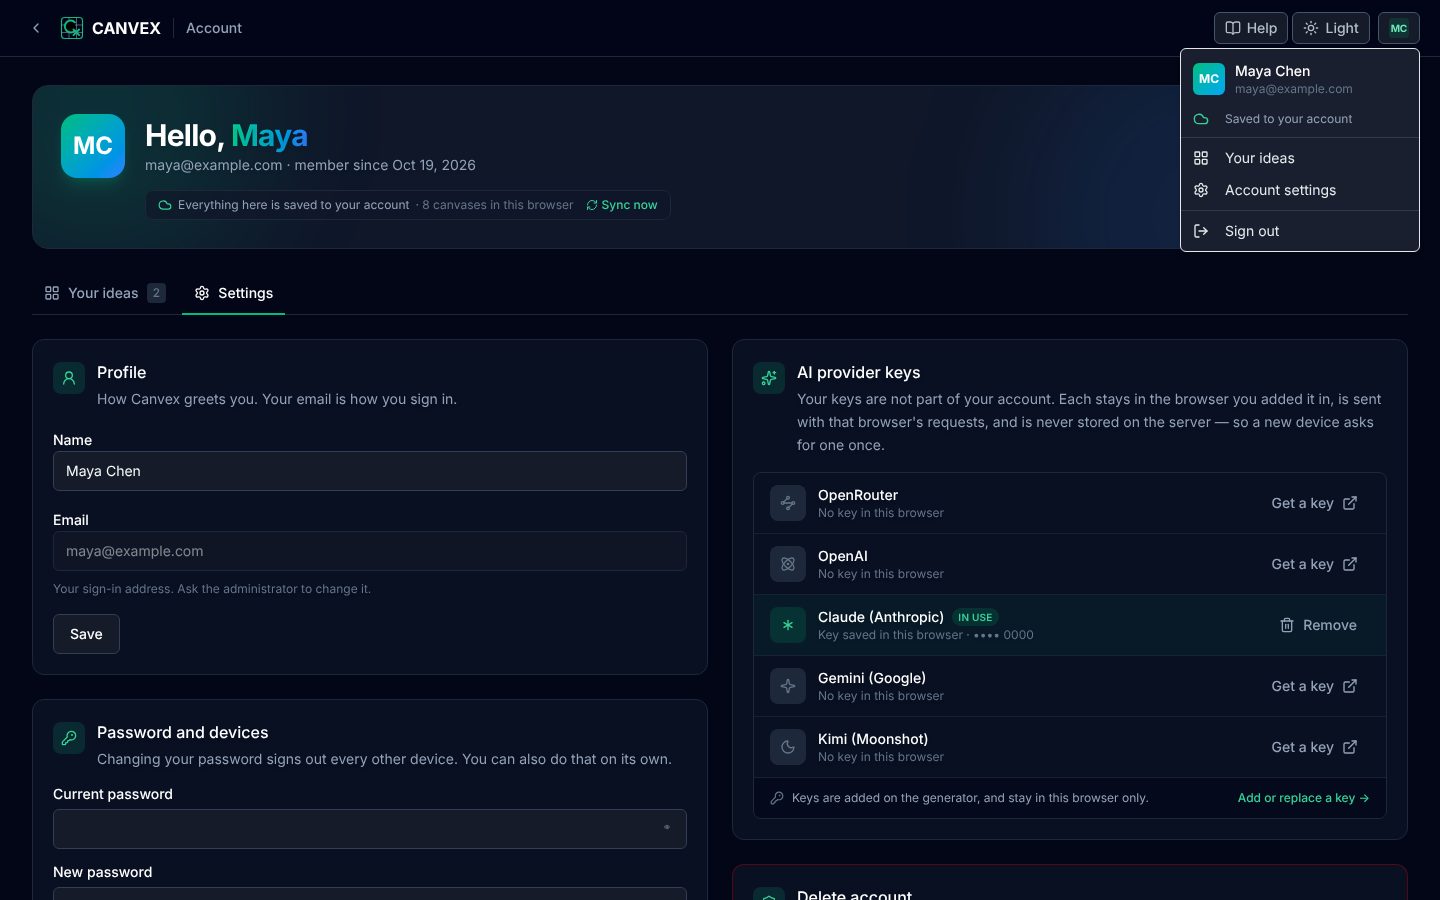Click the grid icon beside menu Your ideas
This screenshot has height=900, width=1440.
pyautogui.click(x=1201, y=158)
